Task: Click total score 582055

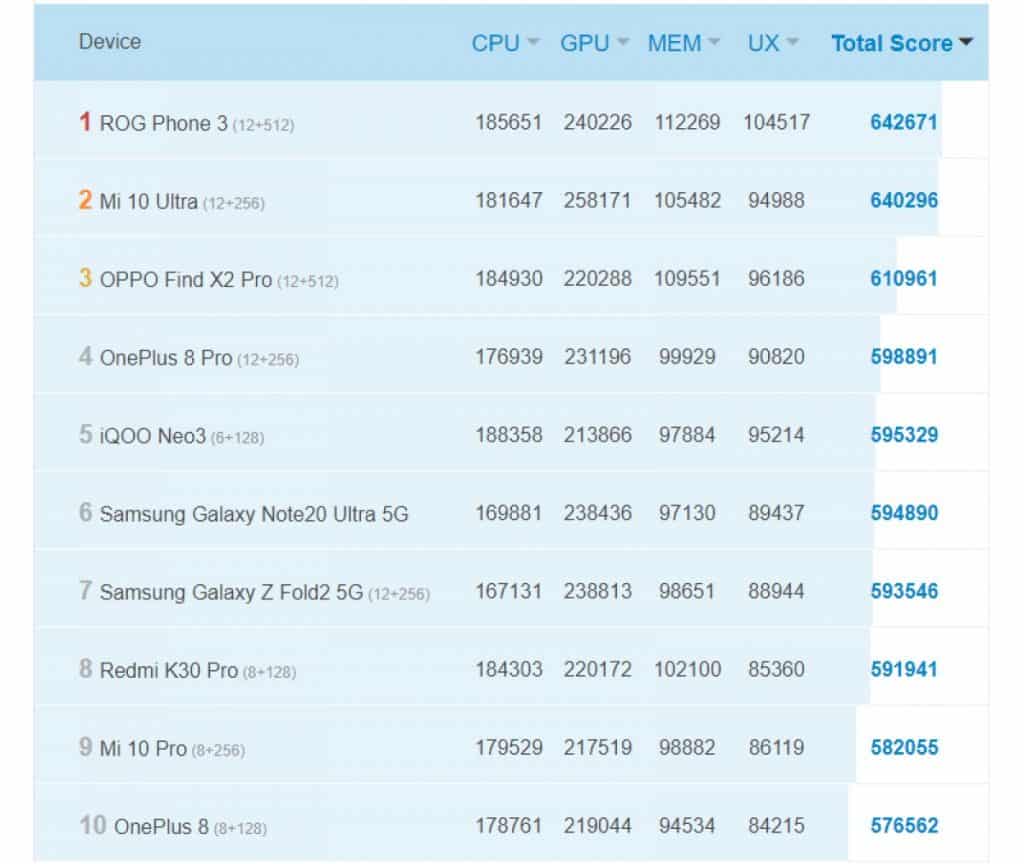Action: coord(904,748)
